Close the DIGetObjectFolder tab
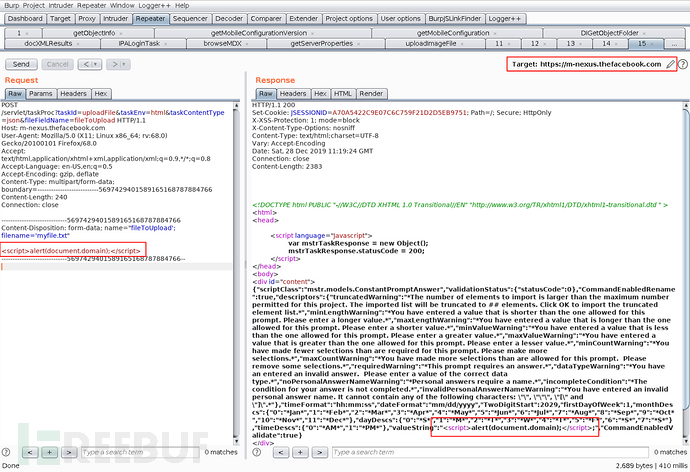Viewport: 690px width, 472px height. coord(644,33)
